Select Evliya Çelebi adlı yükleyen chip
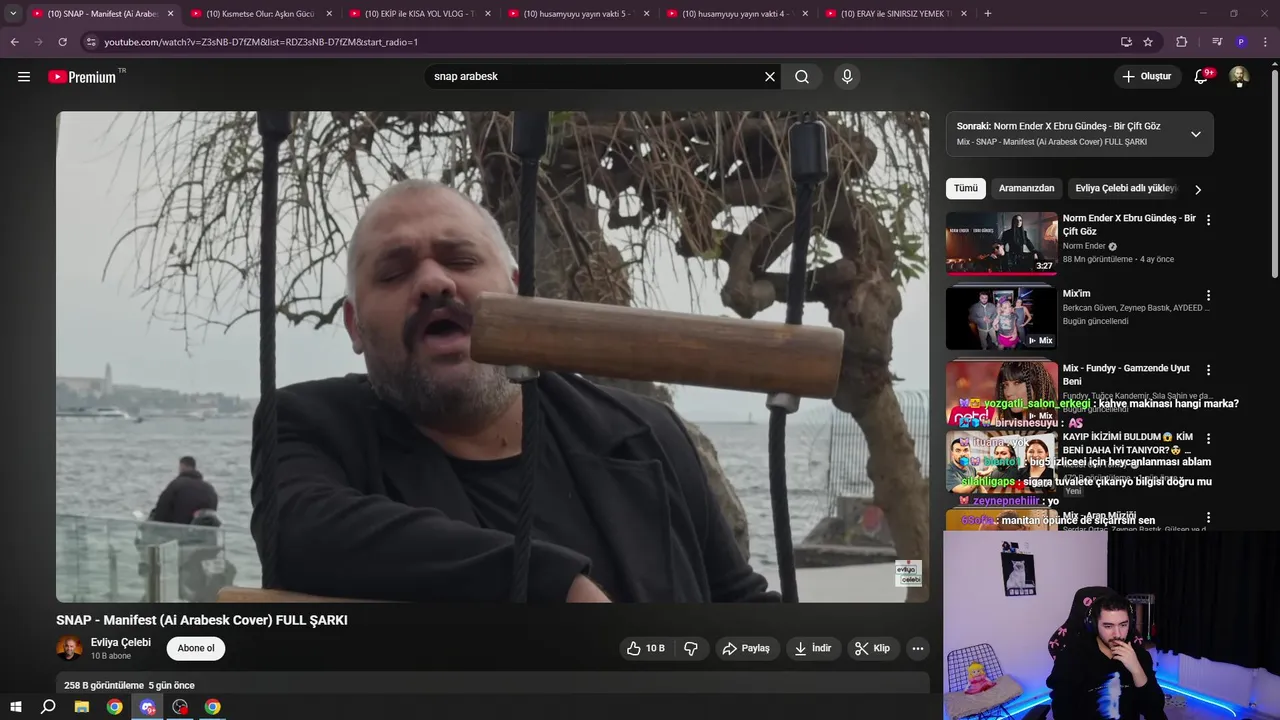 pyautogui.click(x=1126, y=188)
